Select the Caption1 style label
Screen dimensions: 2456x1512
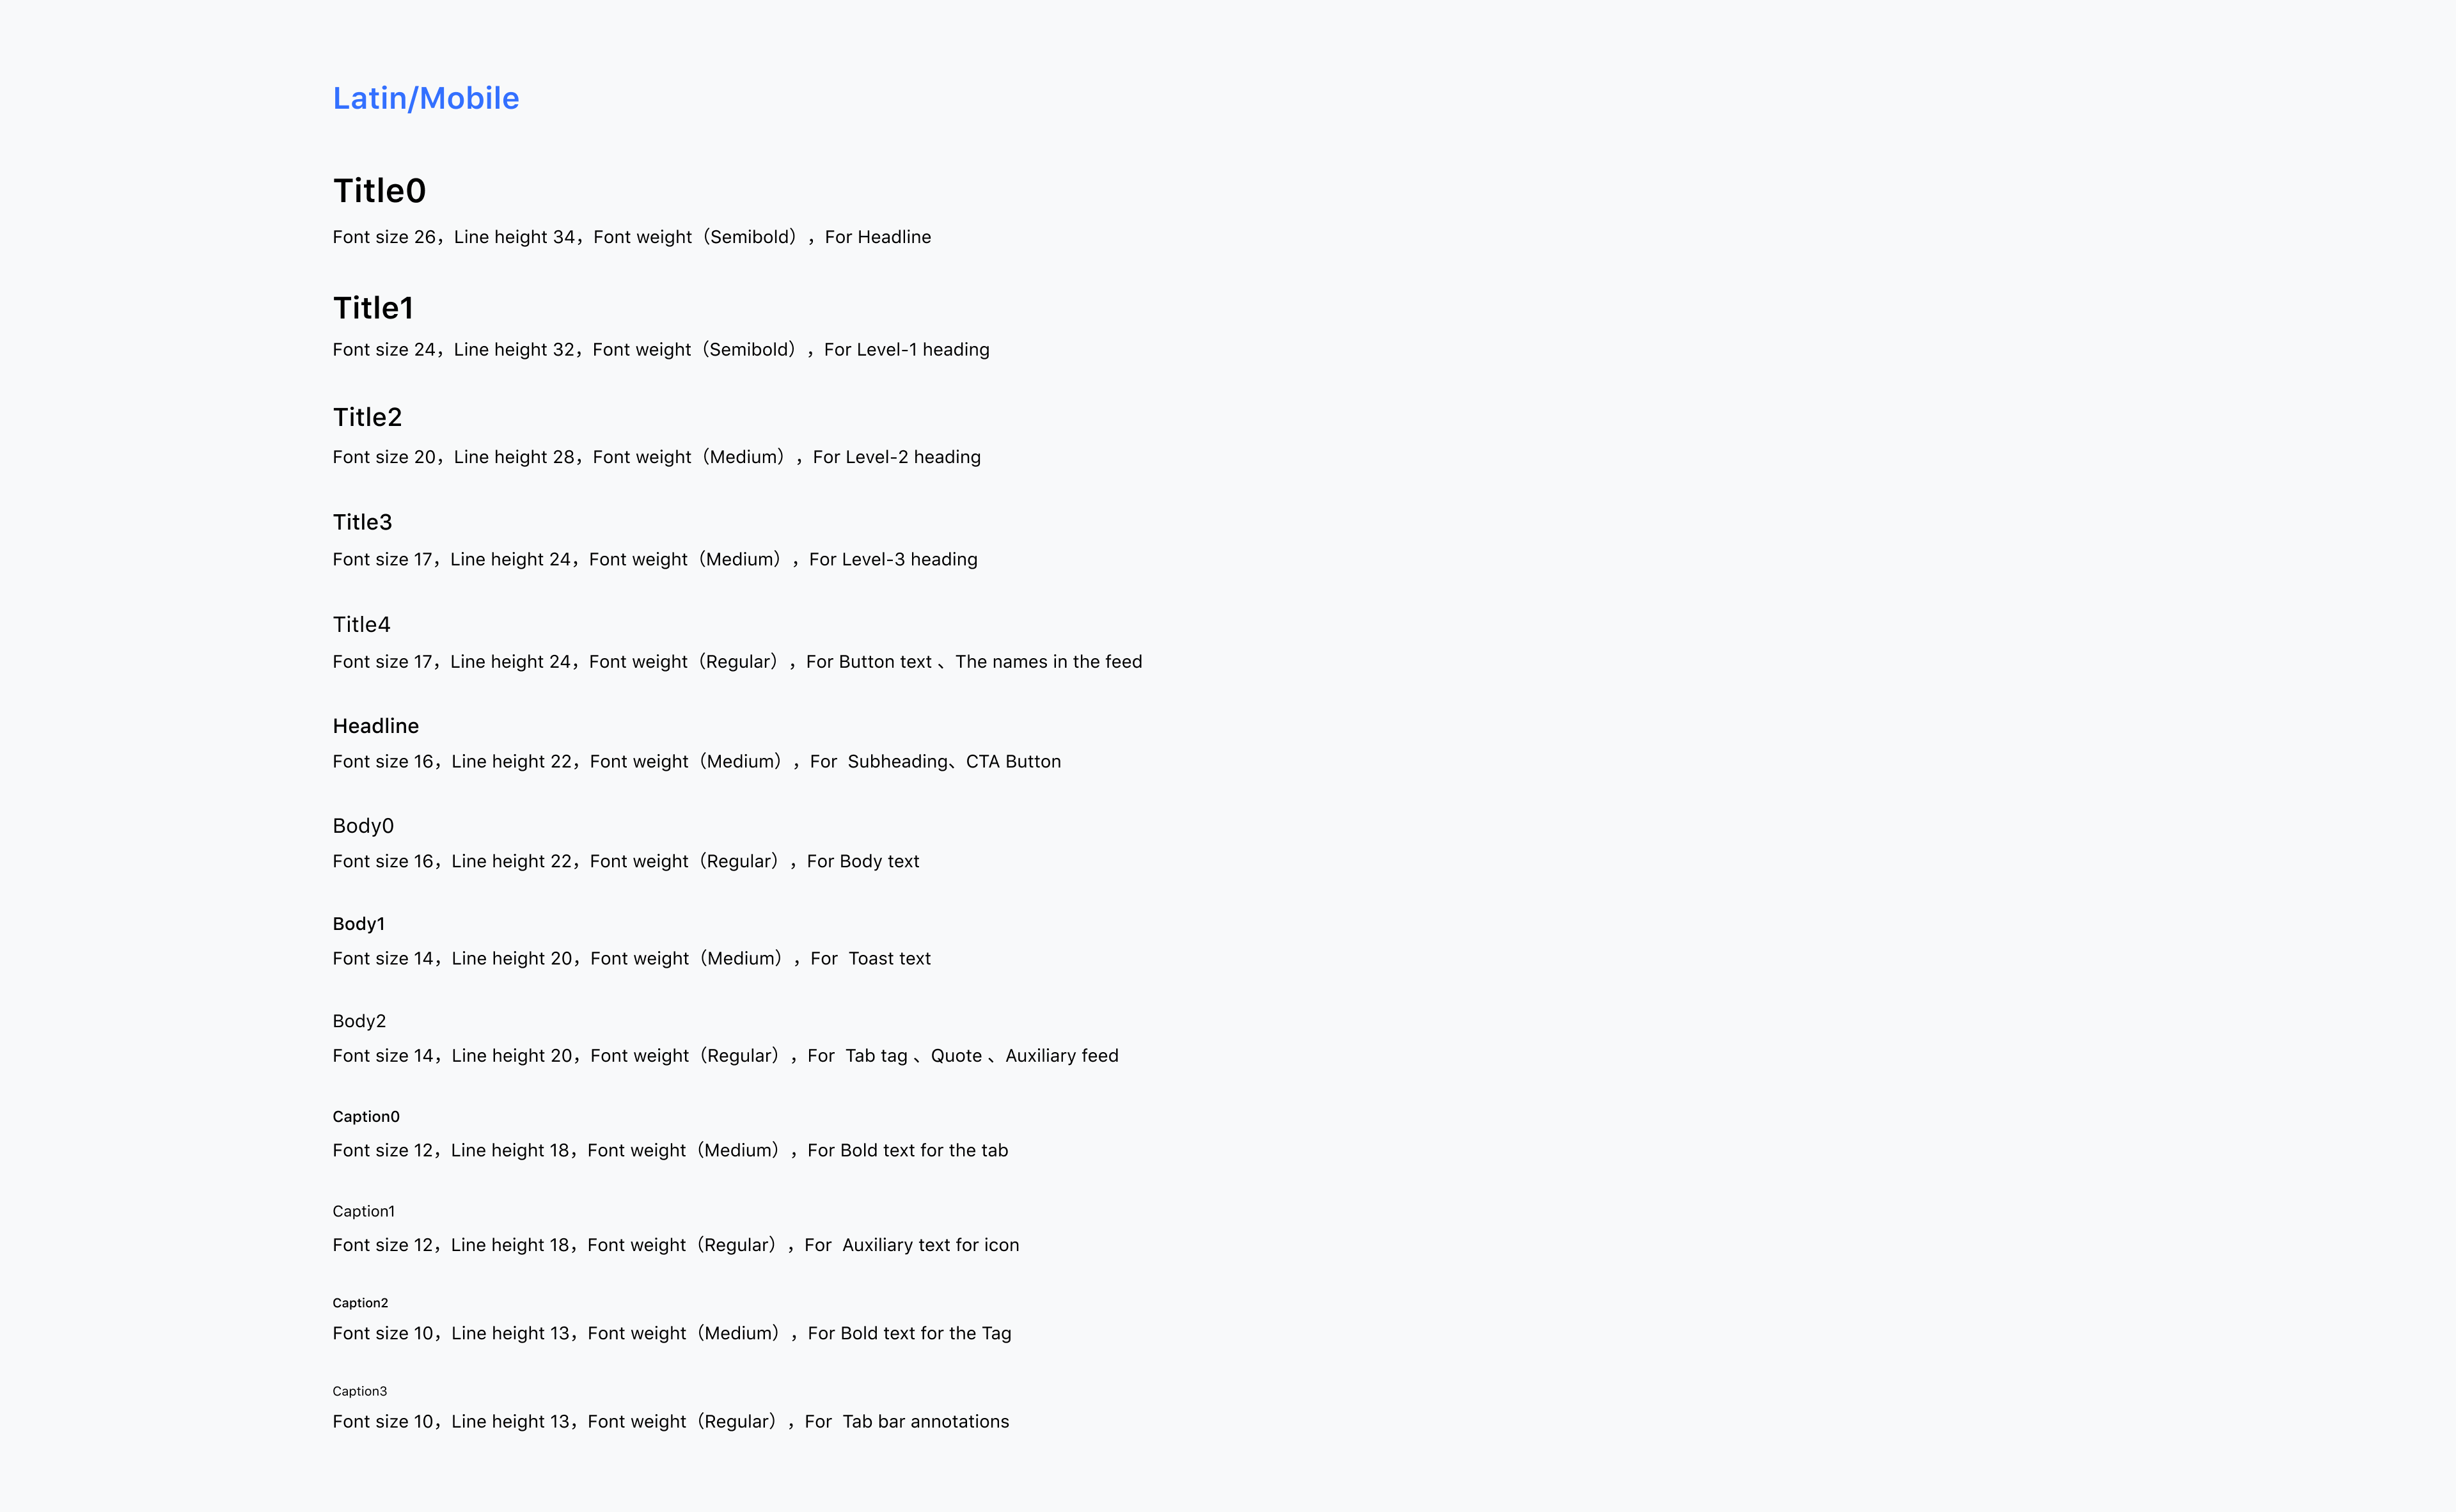pyautogui.click(x=363, y=1211)
